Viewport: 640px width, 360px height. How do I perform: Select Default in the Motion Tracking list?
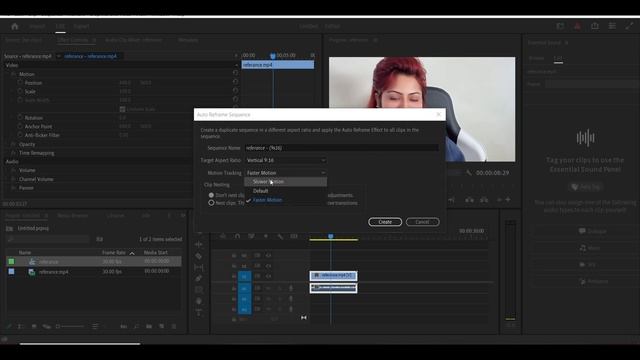285,191
